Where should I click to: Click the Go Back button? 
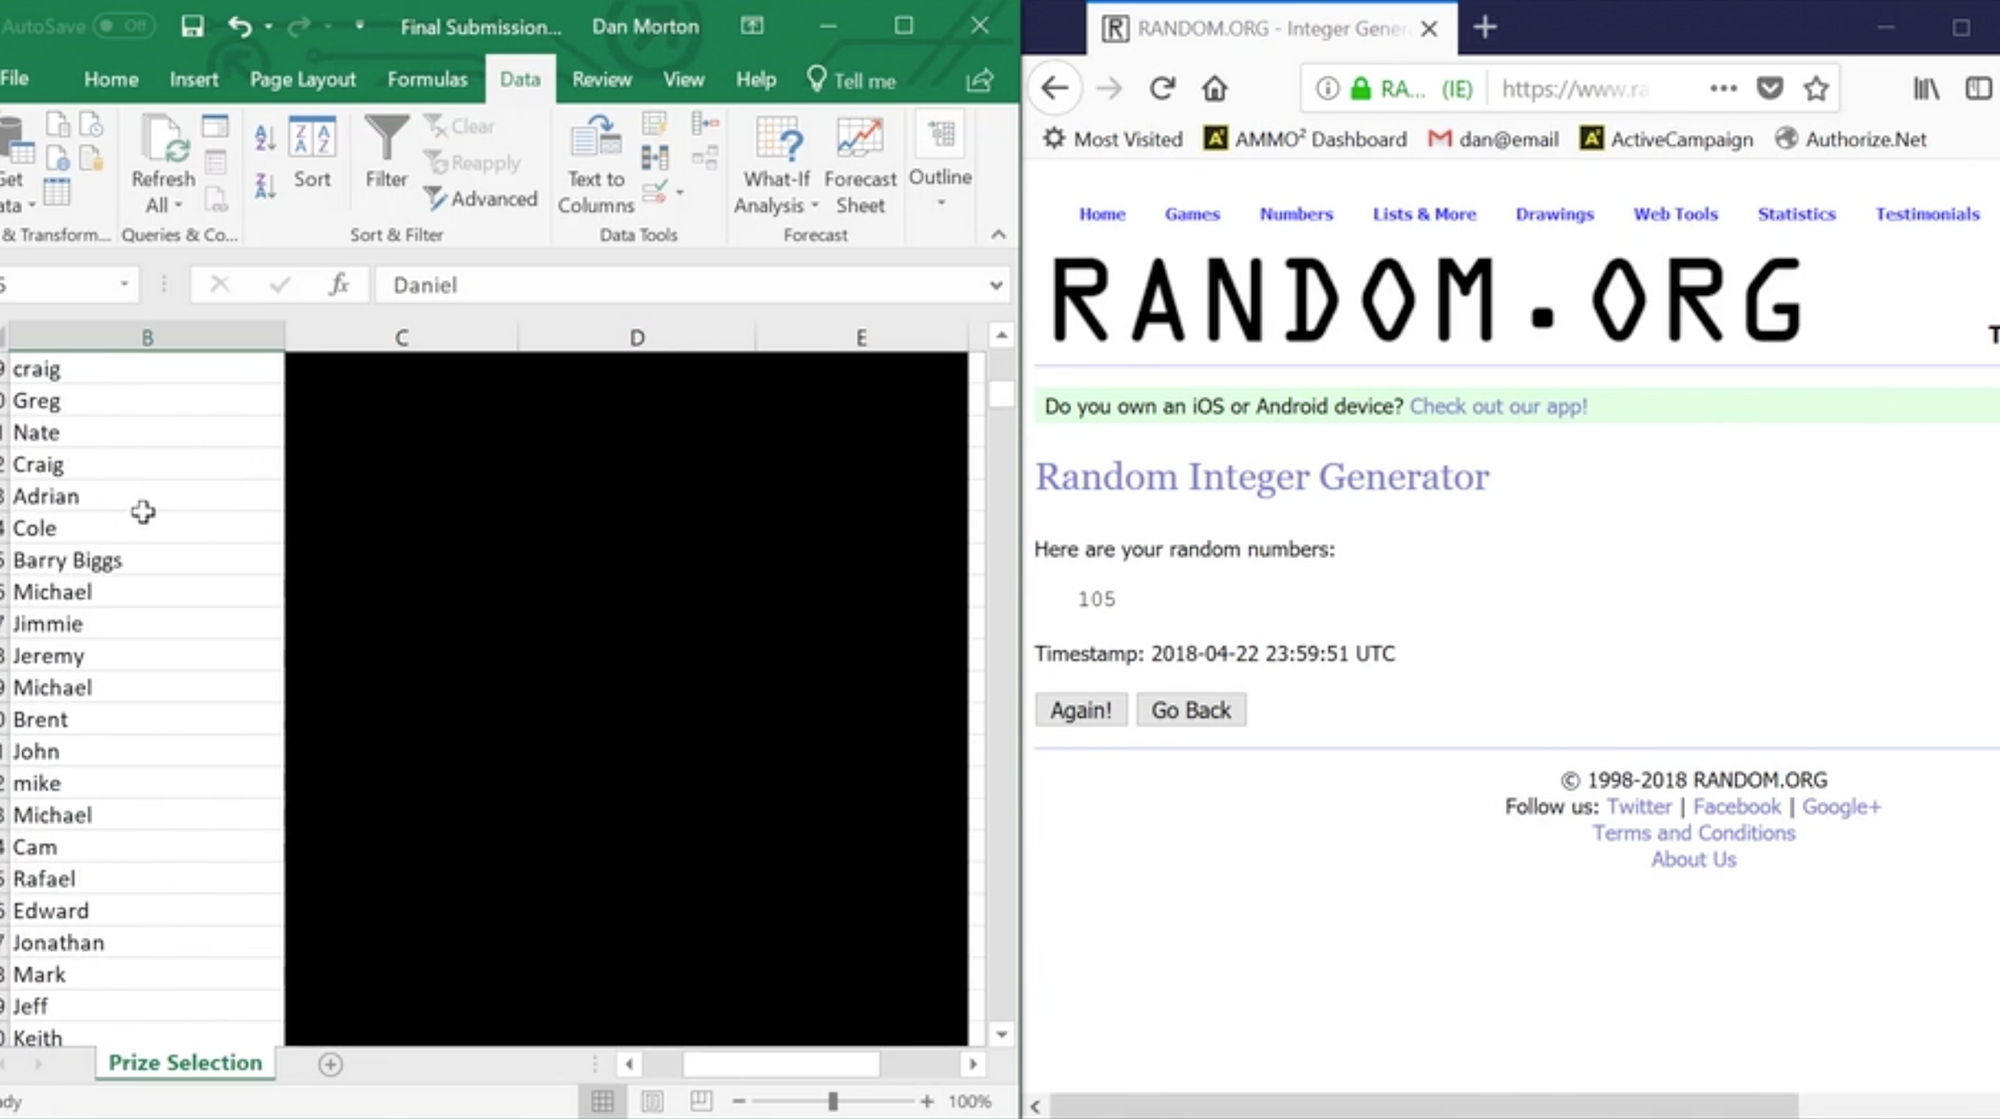1191,710
